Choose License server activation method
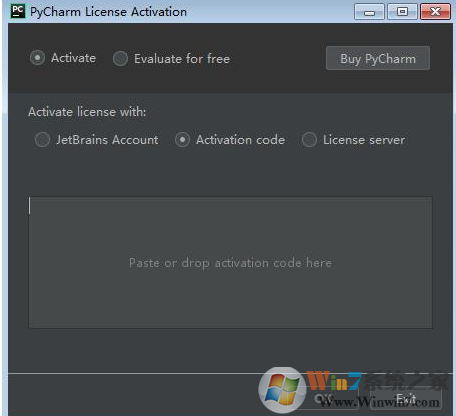The image size is (456, 416). (309, 140)
